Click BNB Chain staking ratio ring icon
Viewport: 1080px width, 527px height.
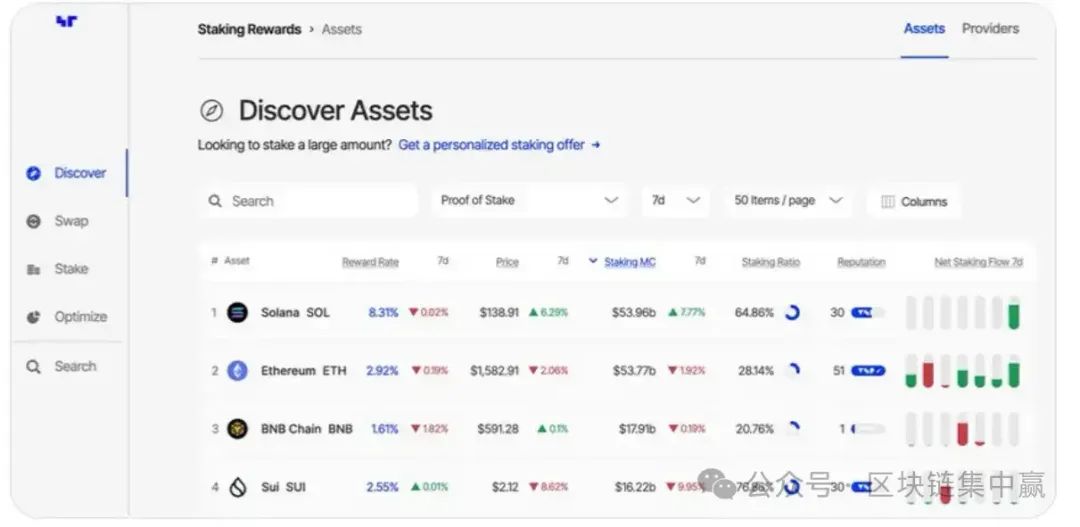tap(792, 428)
